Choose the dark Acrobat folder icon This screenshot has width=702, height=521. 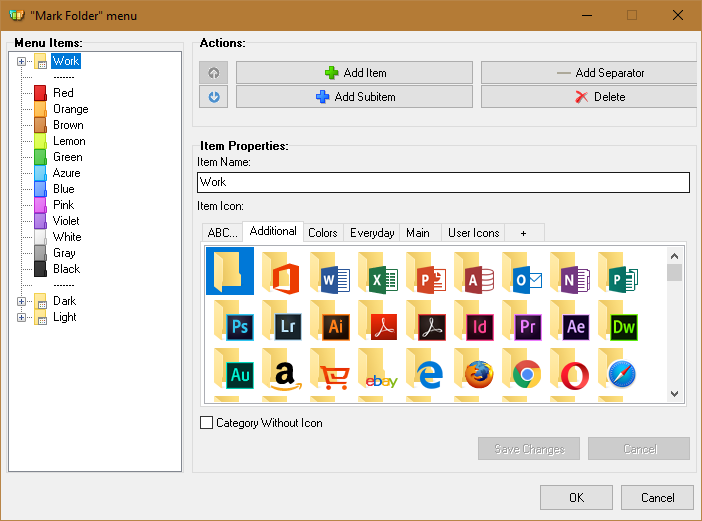pyautogui.click(x=426, y=321)
